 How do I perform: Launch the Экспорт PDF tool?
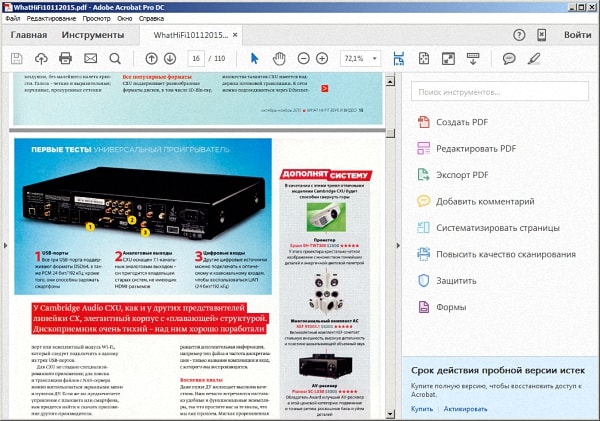(453, 175)
